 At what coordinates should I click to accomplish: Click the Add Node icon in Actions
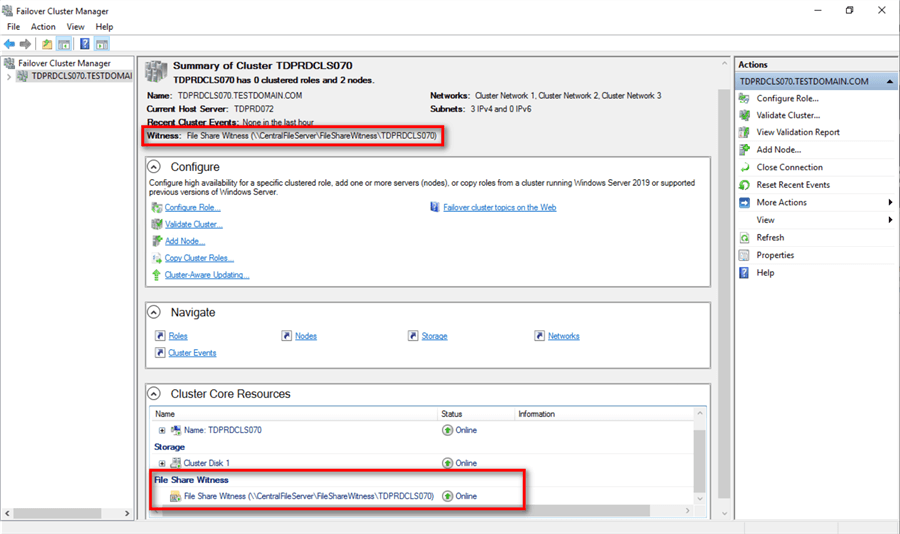745,150
